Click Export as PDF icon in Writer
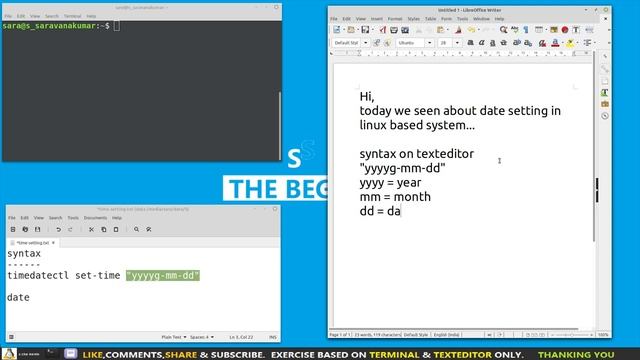Image resolution: width=640 pixels, height=360 pixels. tap(382, 30)
